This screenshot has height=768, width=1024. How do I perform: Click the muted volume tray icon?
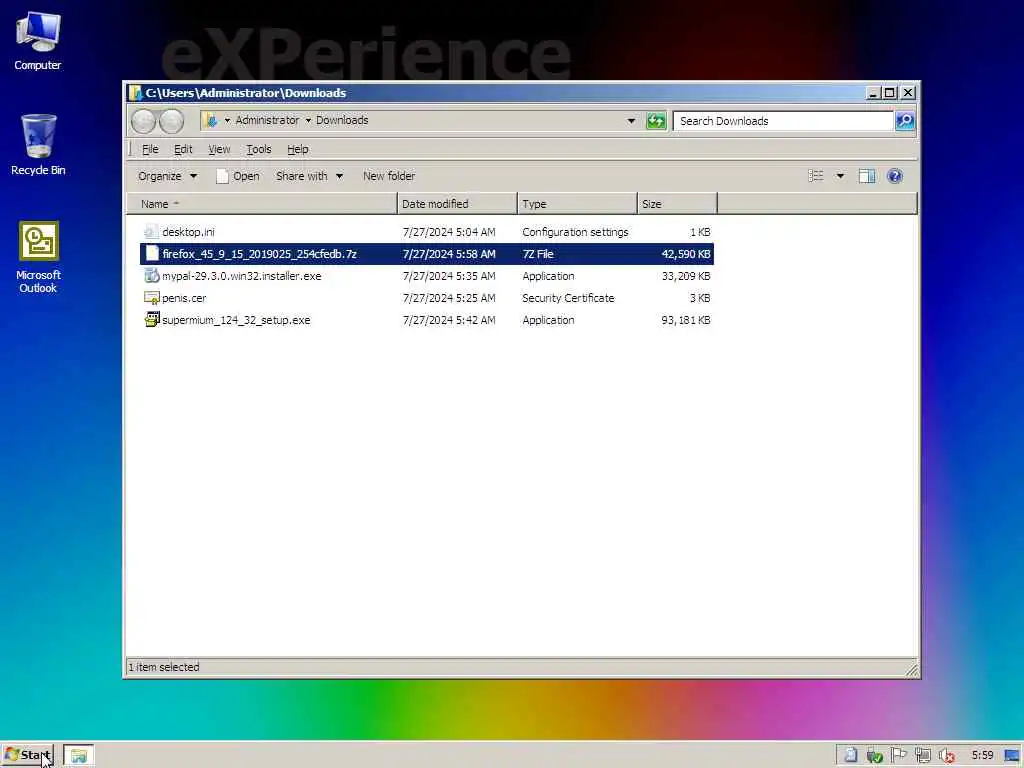point(947,756)
